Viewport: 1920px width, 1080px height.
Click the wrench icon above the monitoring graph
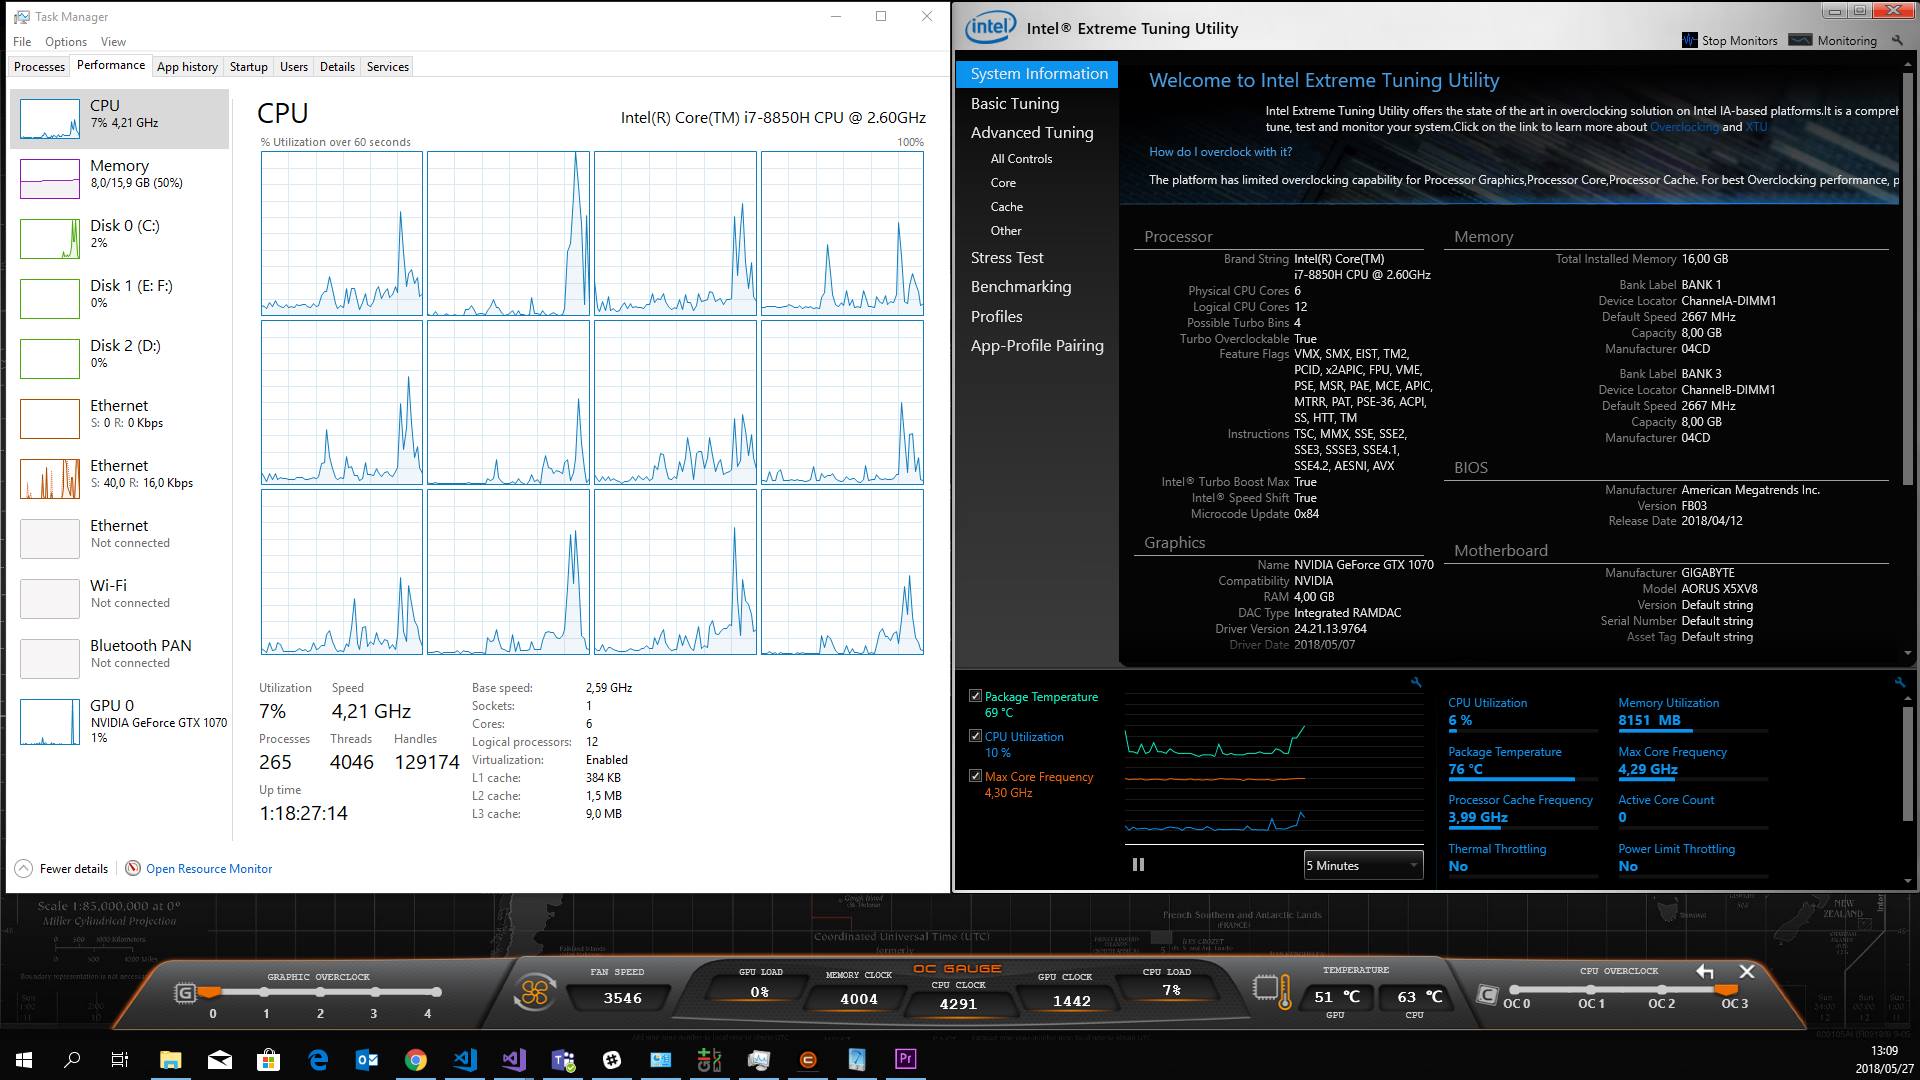(x=1416, y=682)
